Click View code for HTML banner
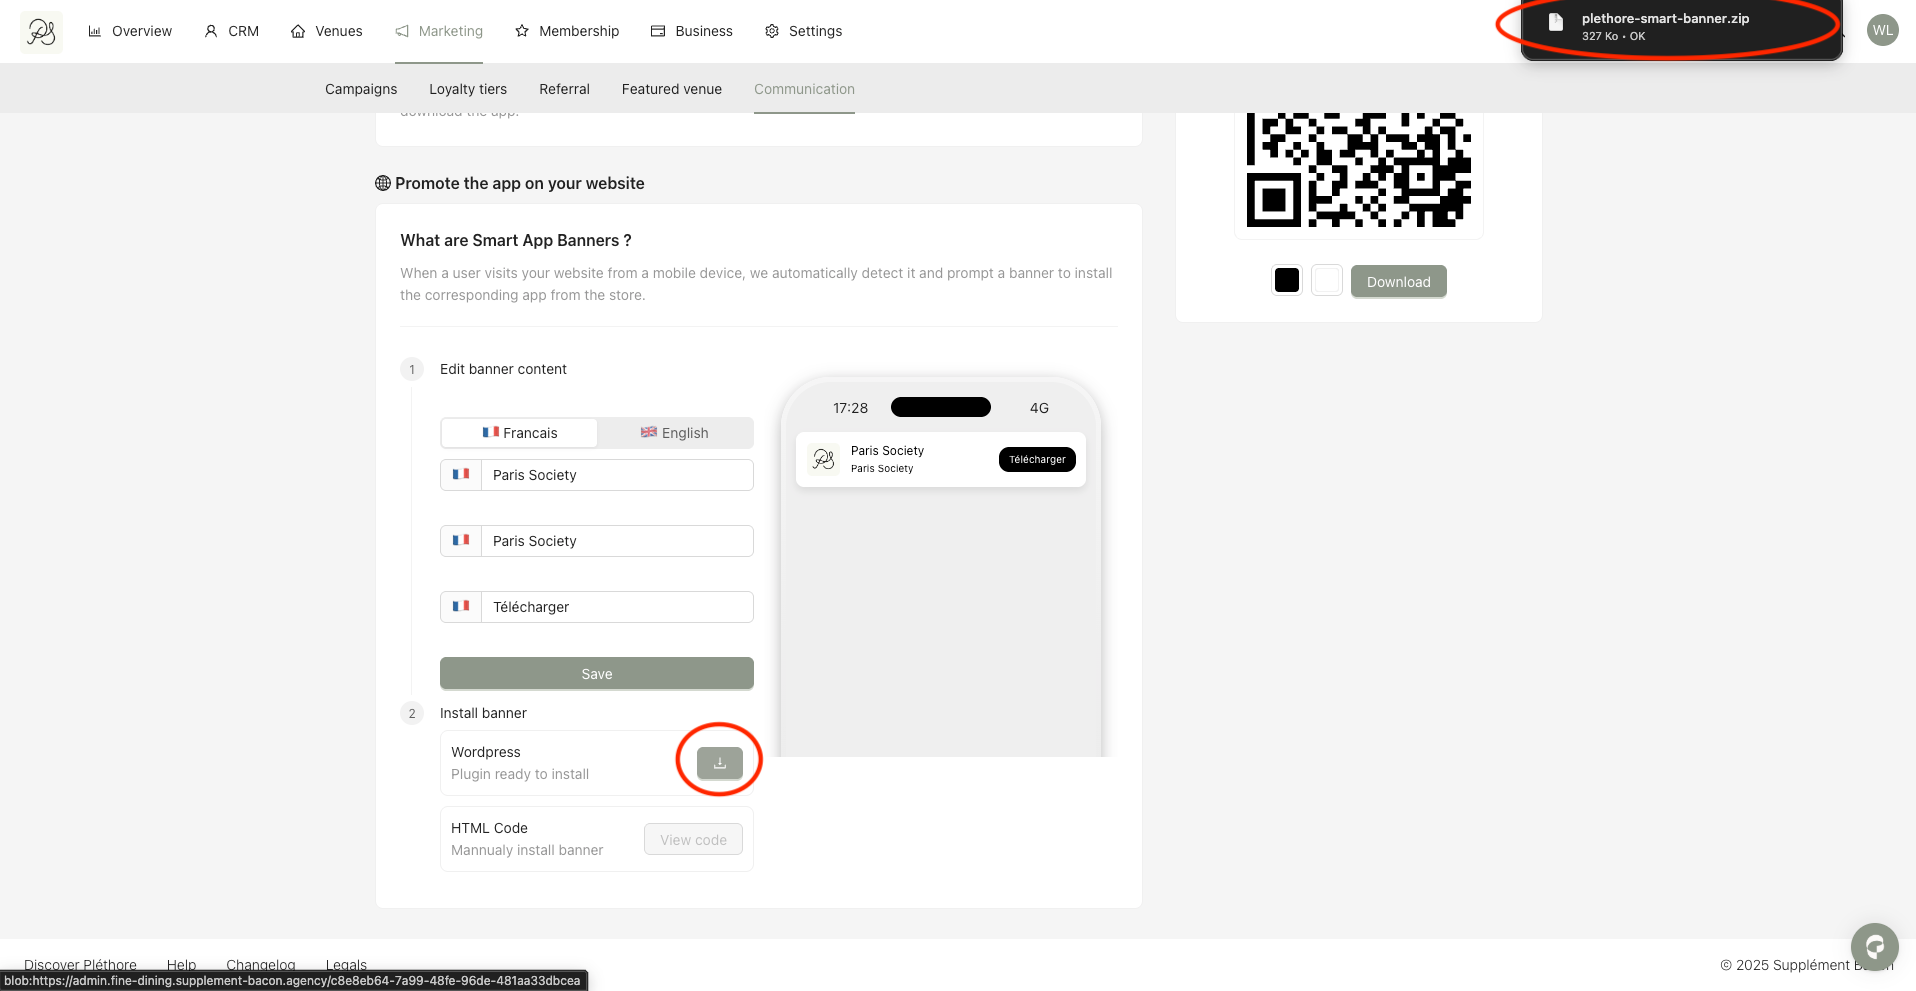The height and width of the screenshot is (991, 1916). [x=693, y=839]
